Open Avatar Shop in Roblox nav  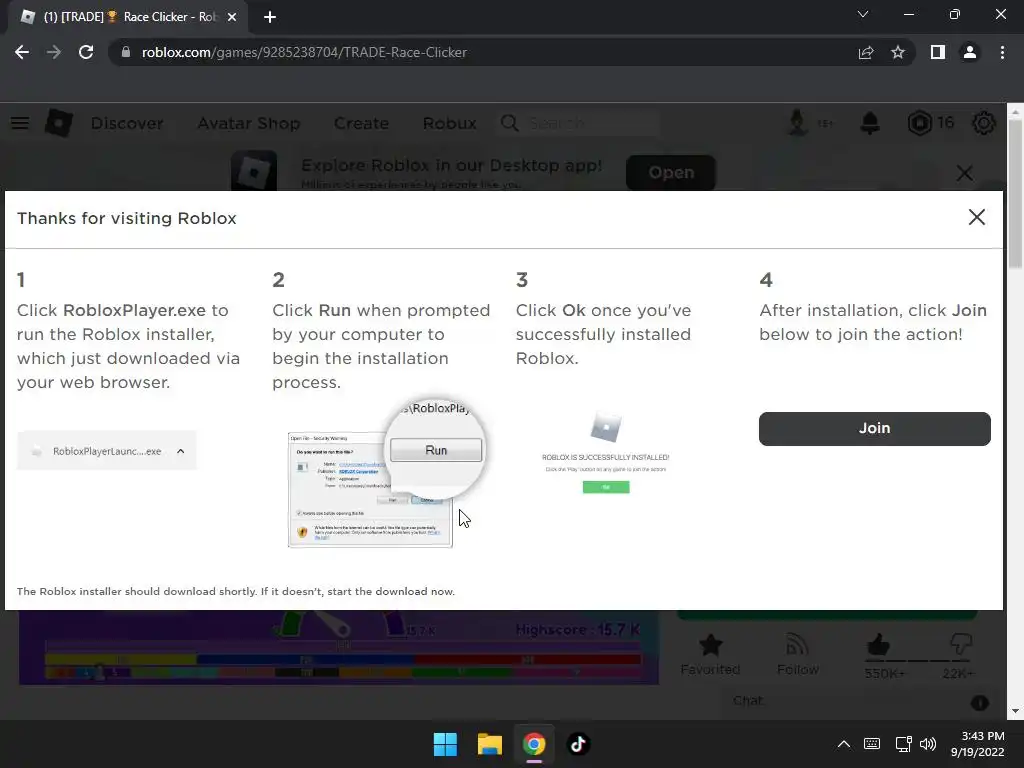click(x=249, y=123)
